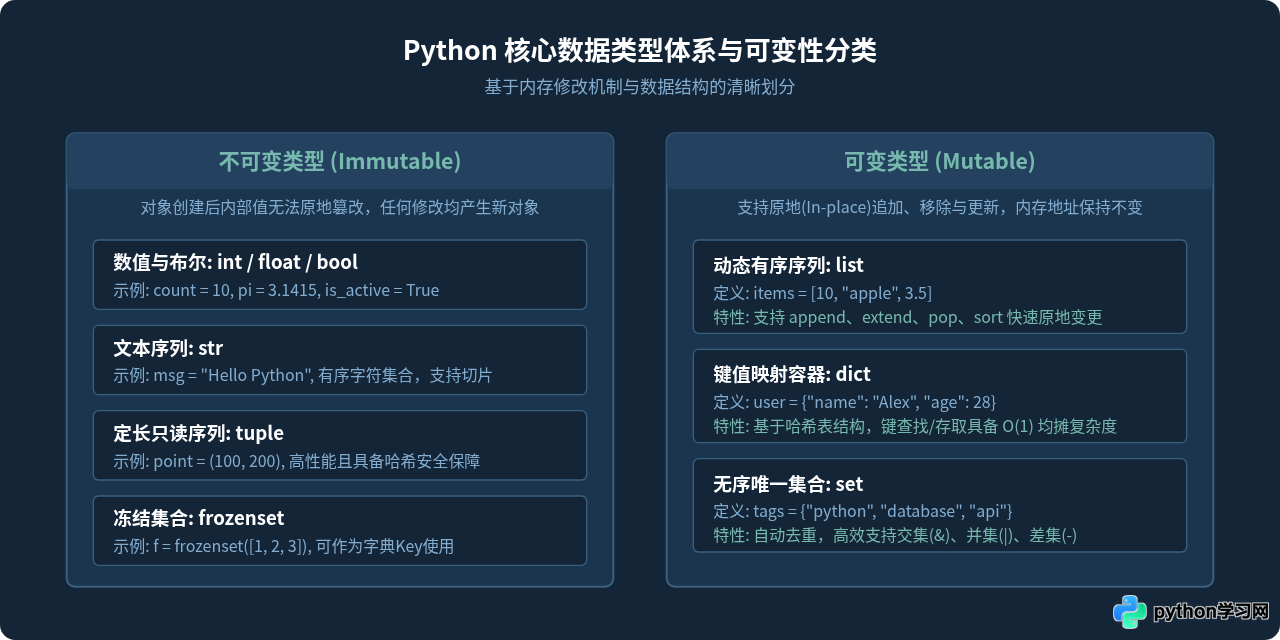Select the '可变类型 (Mutable)' panel header
Viewport: 1280px width, 640px height.
(x=940, y=161)
